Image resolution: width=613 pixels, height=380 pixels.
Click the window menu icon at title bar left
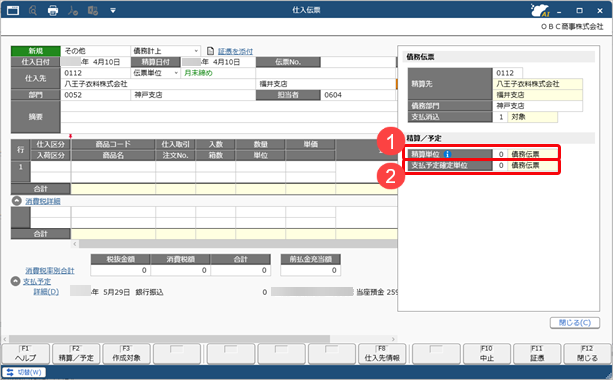[13, 10]
